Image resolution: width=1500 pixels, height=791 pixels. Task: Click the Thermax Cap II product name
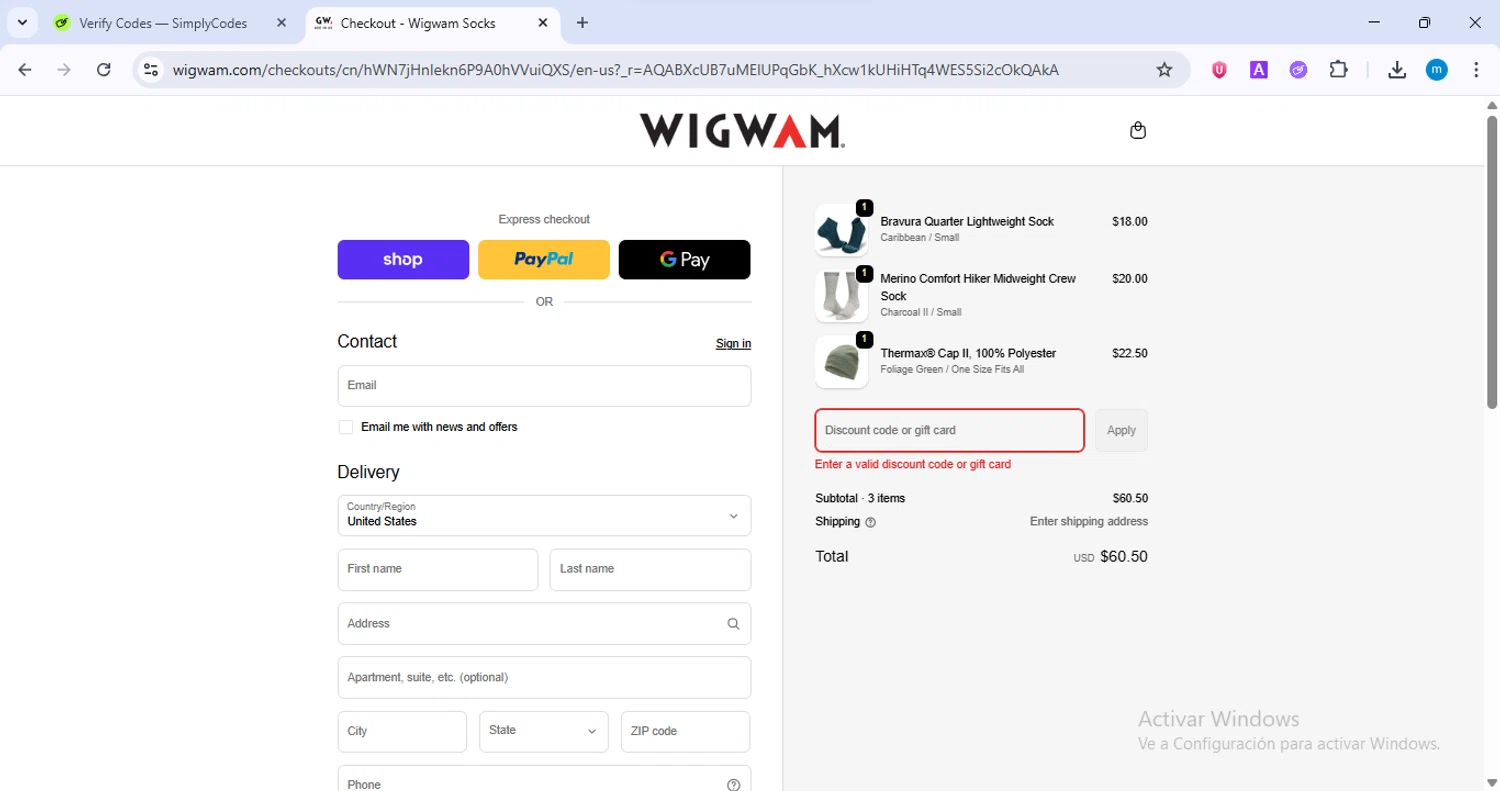pyautogui.click(x=968, y=354)
